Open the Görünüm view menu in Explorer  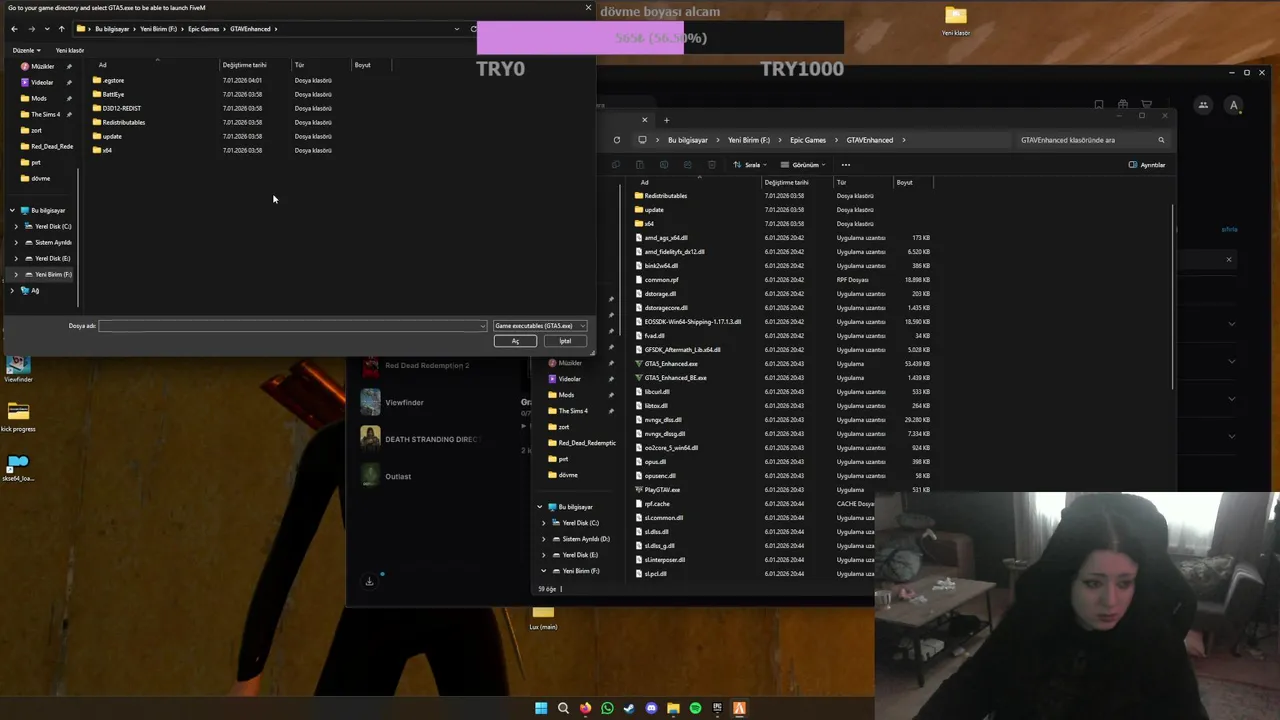(803, 165)
